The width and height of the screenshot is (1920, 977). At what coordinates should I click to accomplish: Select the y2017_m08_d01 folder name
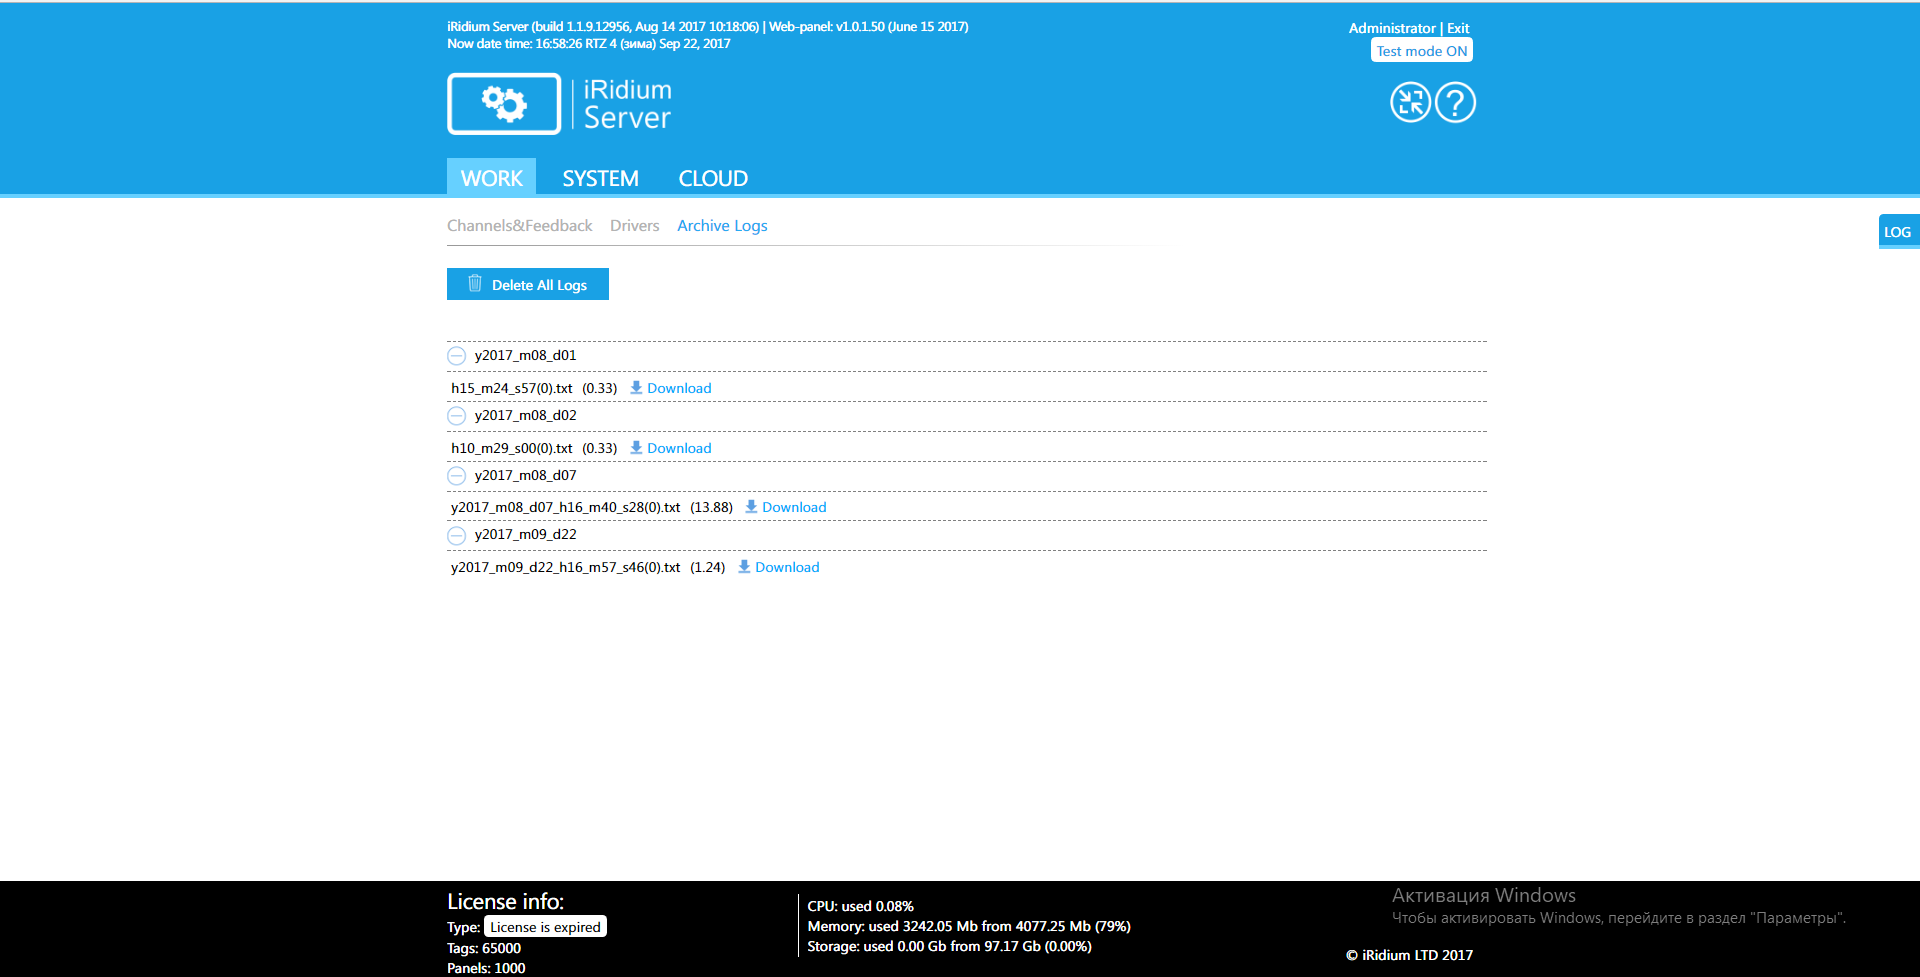525,355
